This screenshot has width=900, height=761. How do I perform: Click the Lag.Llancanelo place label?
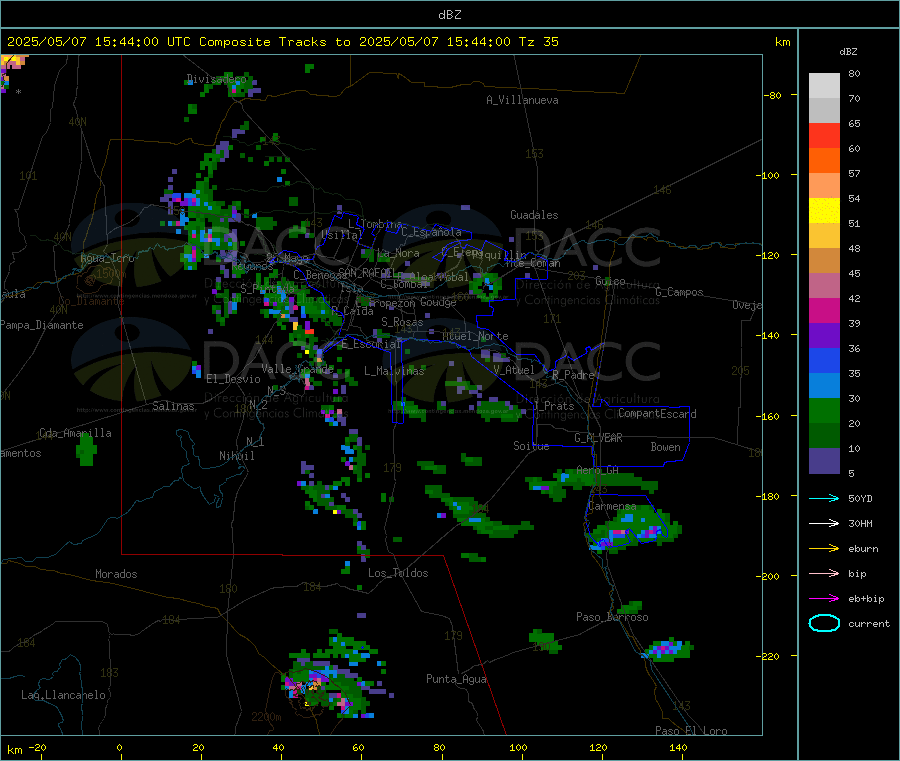(x=63, y=695)
